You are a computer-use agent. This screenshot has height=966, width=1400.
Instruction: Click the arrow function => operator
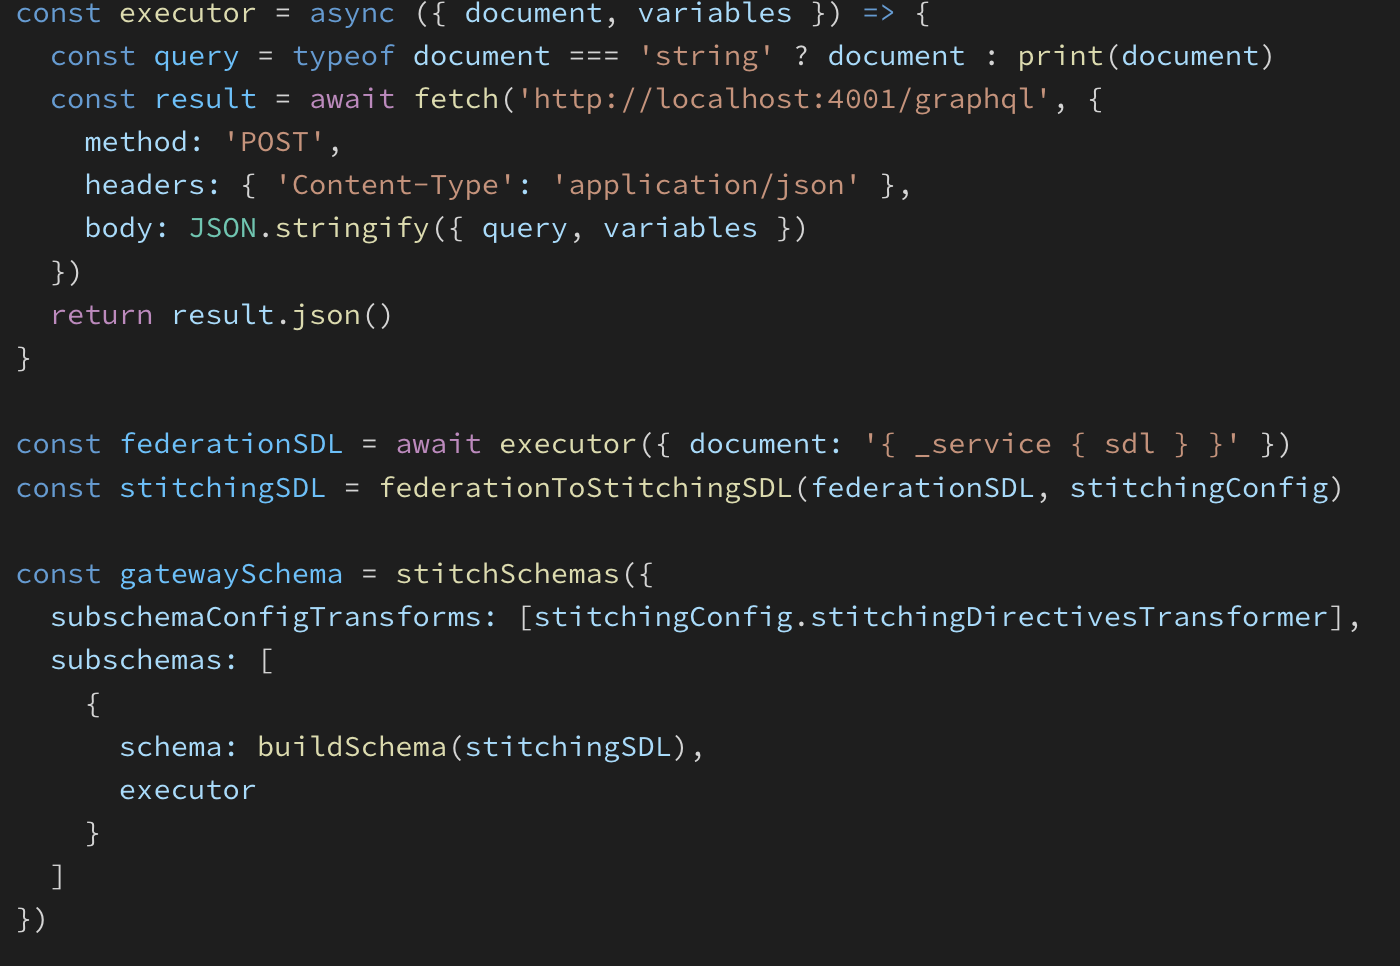coord(878,14)
